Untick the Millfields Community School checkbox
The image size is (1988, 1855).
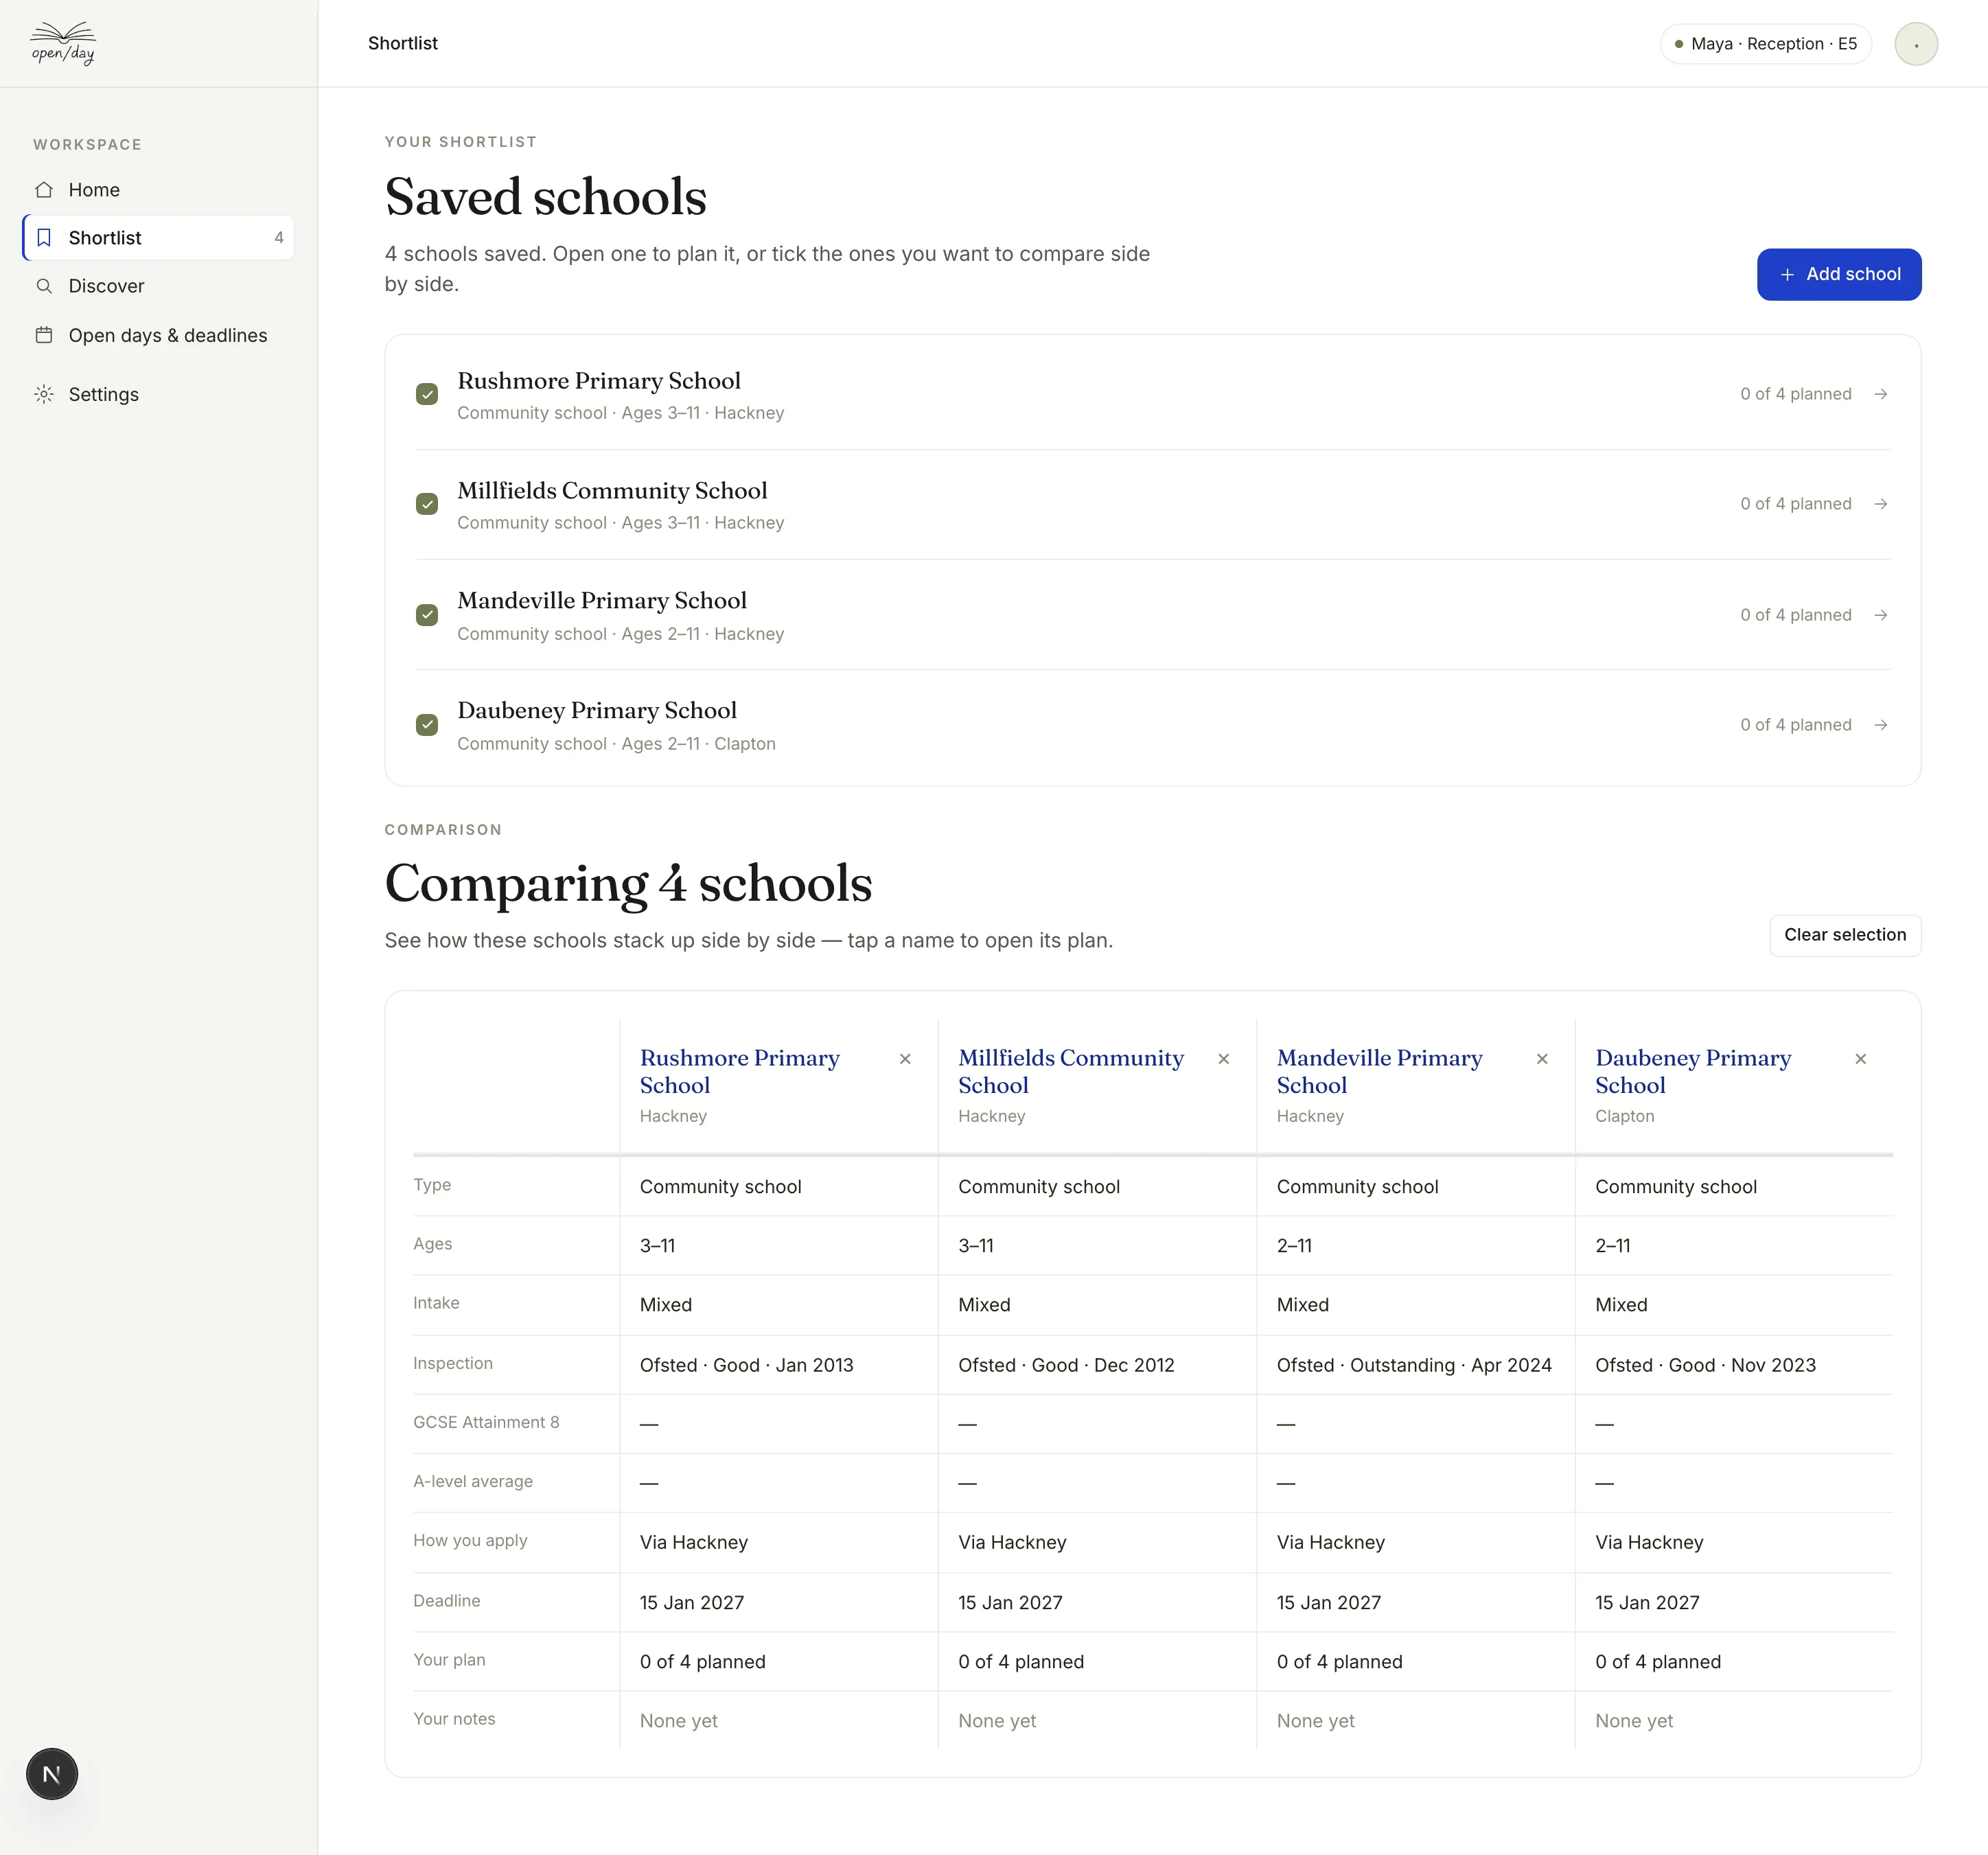427,504
